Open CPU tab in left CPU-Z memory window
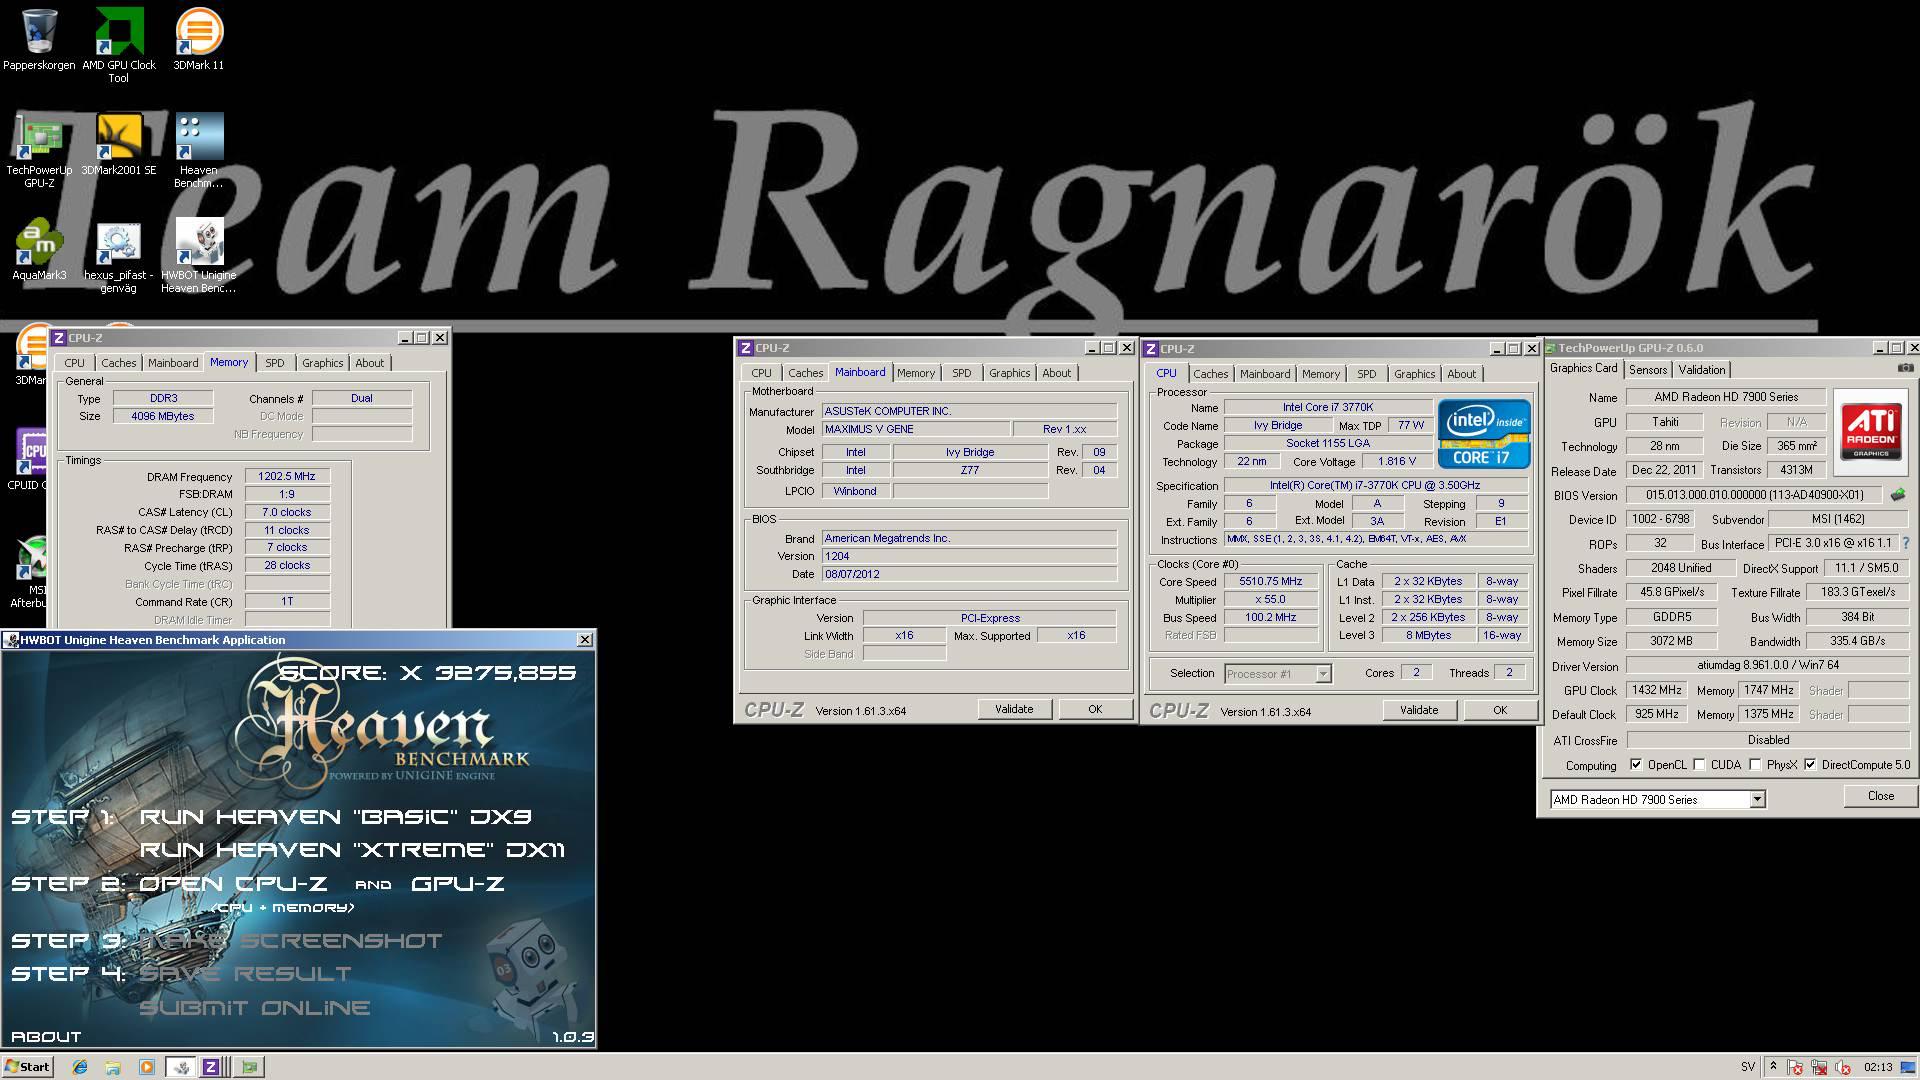 (75, 363)
